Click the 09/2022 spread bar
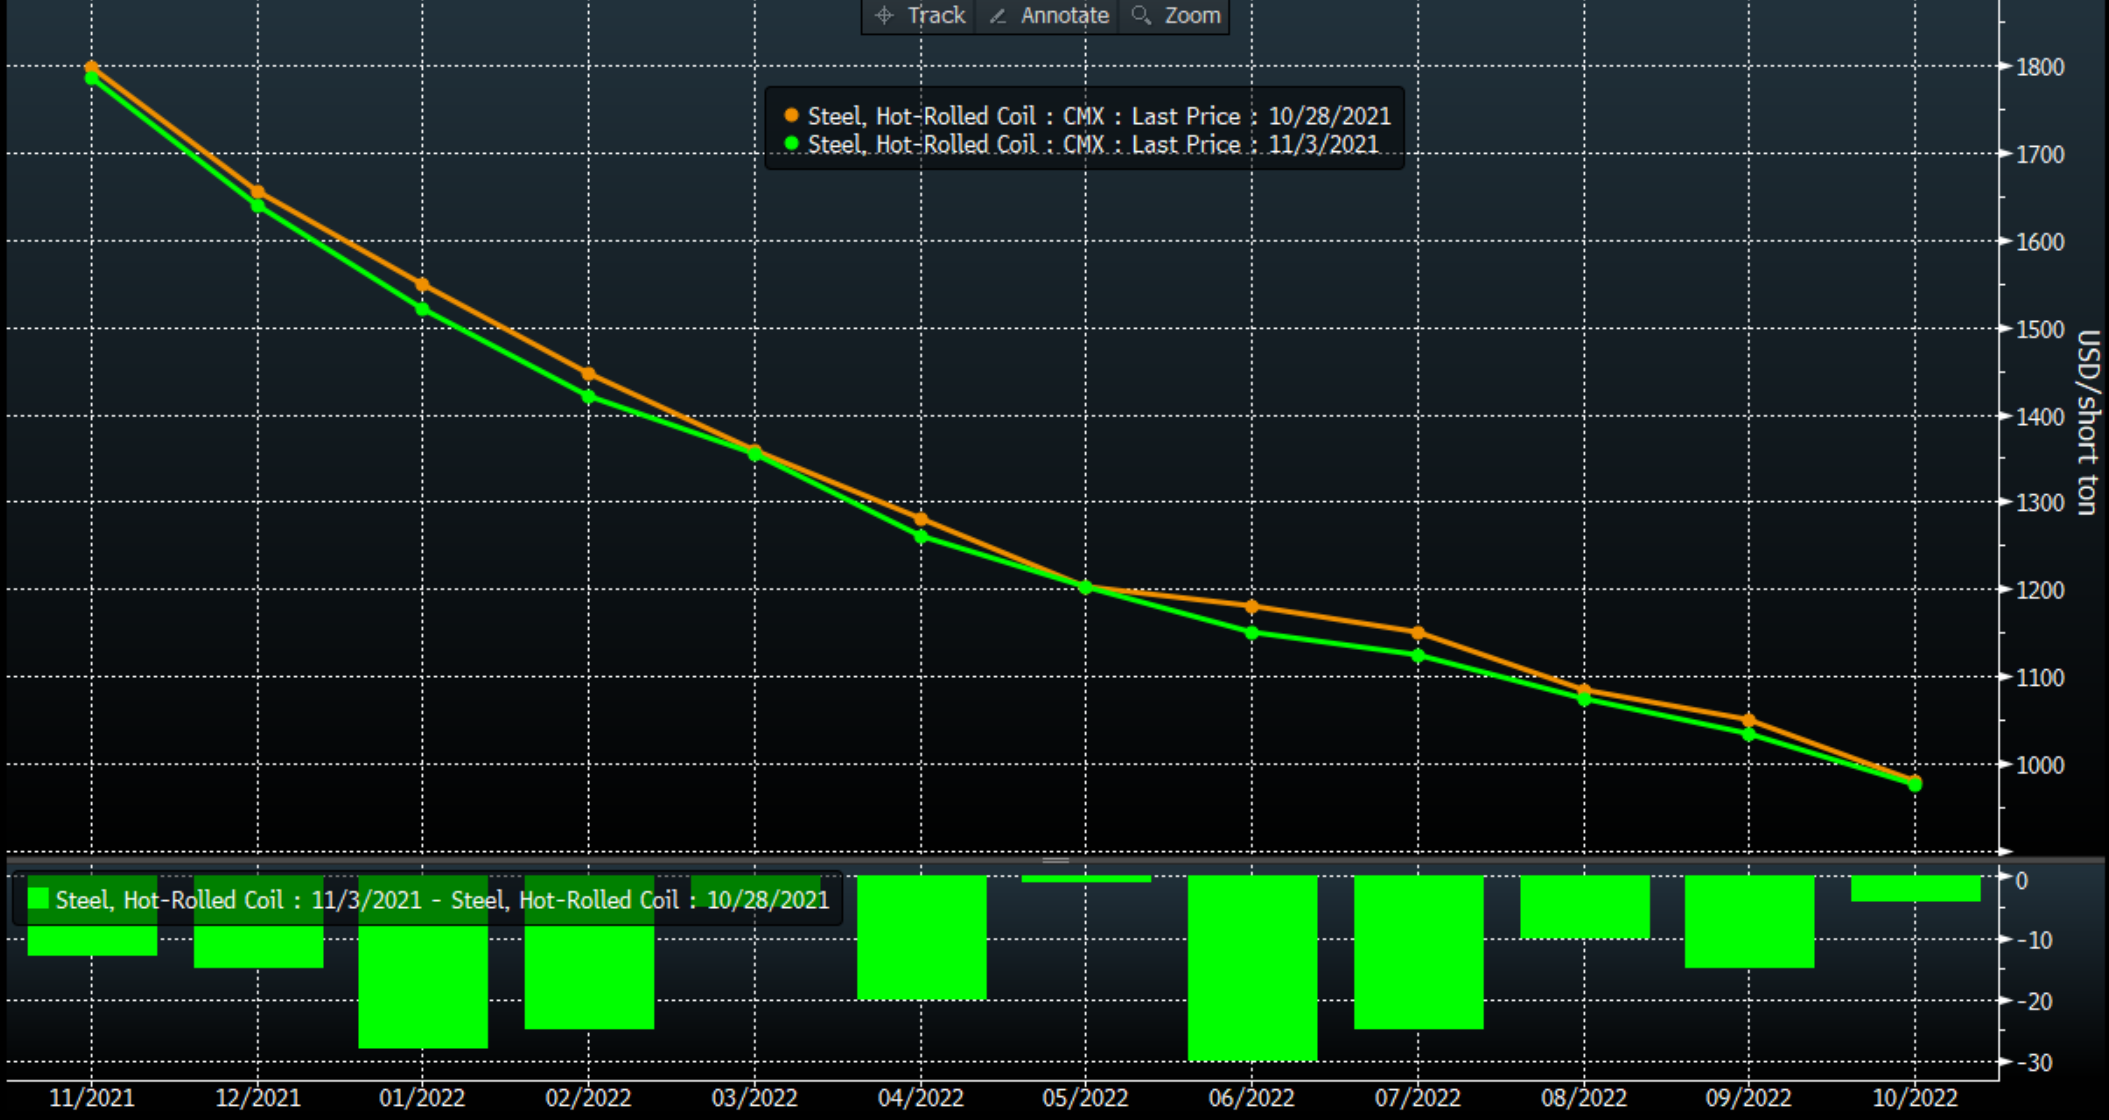Screen dimensions: 2109x1120 1749,921
